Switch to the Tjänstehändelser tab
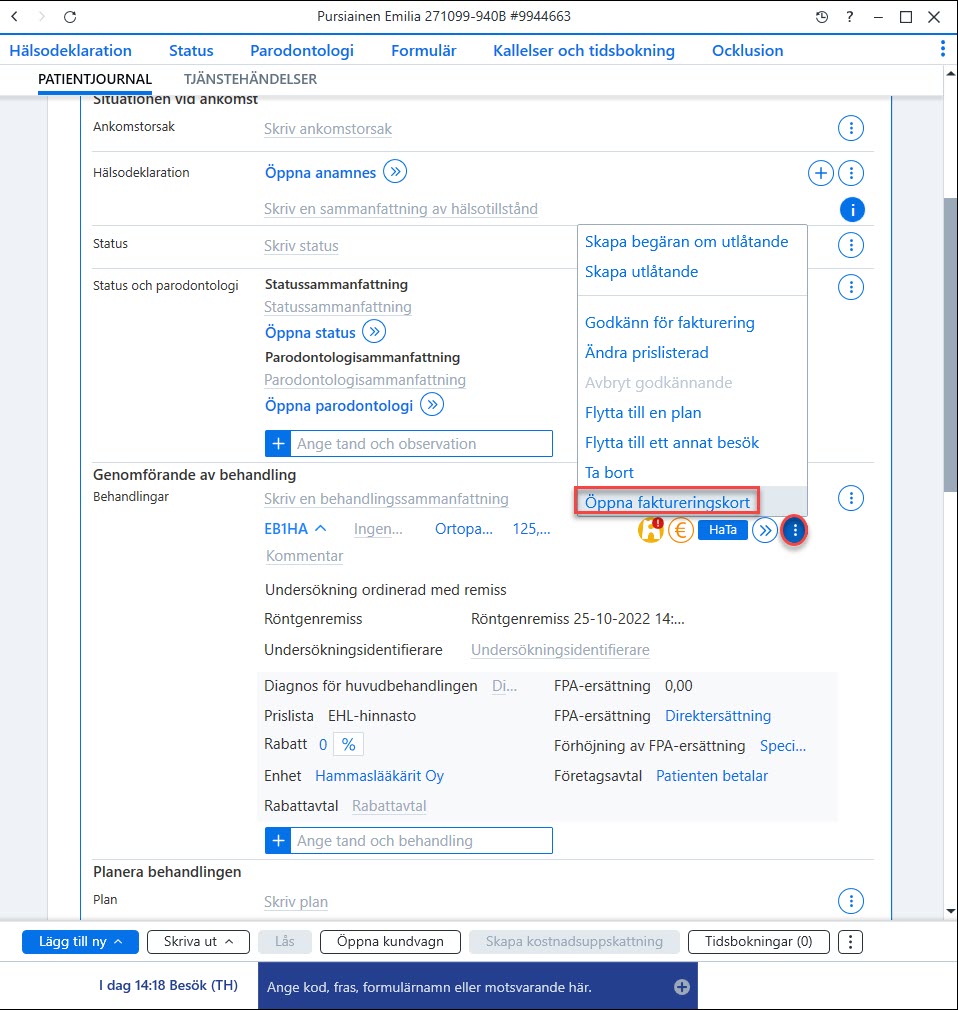 pos(250,79)
